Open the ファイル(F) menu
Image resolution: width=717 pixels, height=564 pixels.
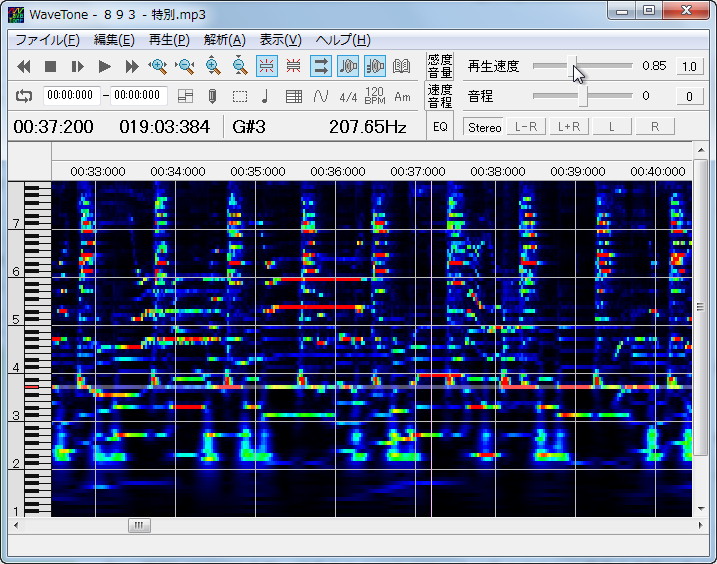tap(48, 40)
